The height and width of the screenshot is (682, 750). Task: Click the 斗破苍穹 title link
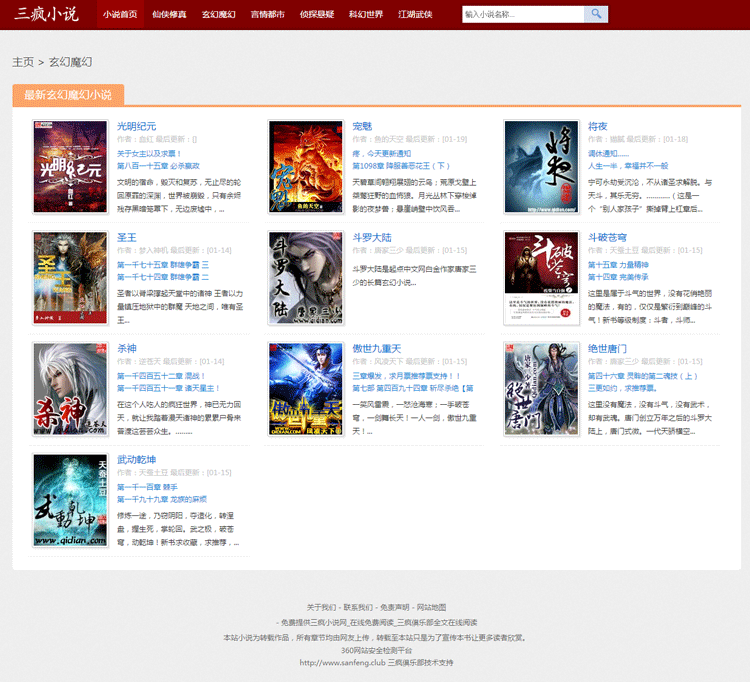point(607,238)
